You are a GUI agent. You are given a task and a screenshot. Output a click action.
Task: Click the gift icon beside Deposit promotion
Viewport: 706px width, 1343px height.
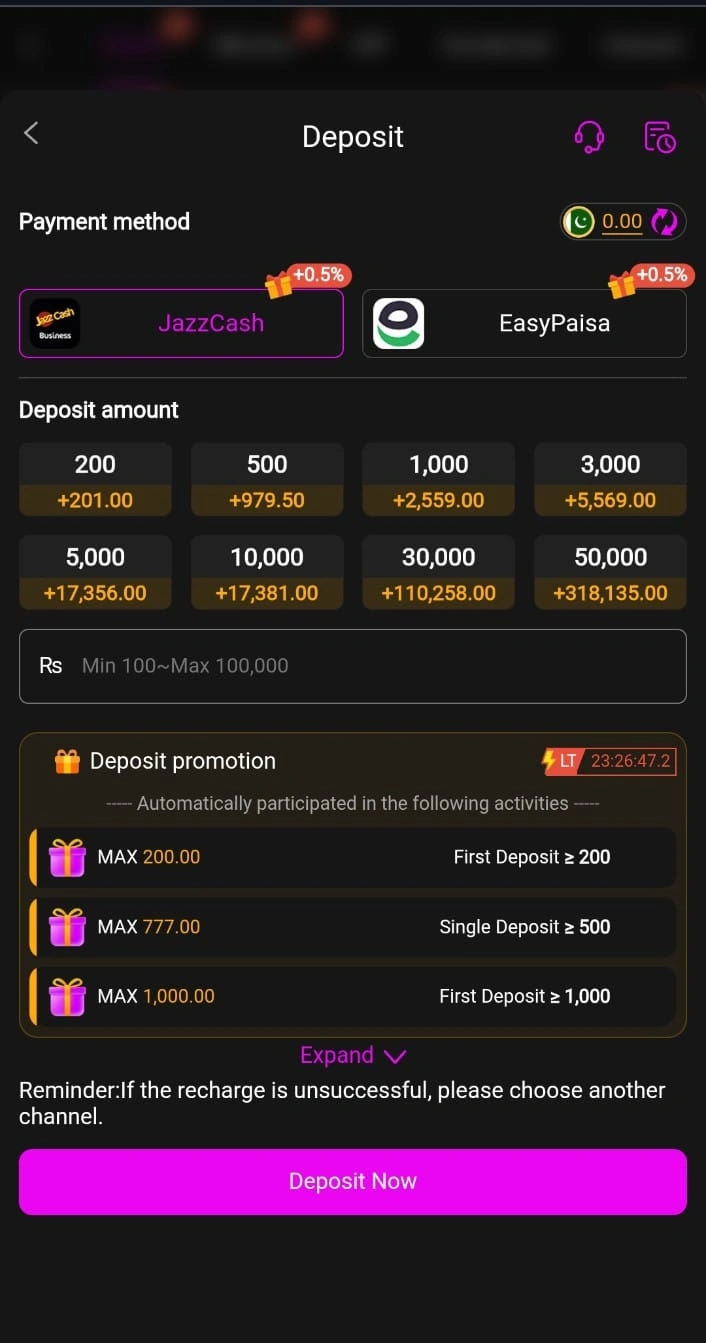[67, 762]
